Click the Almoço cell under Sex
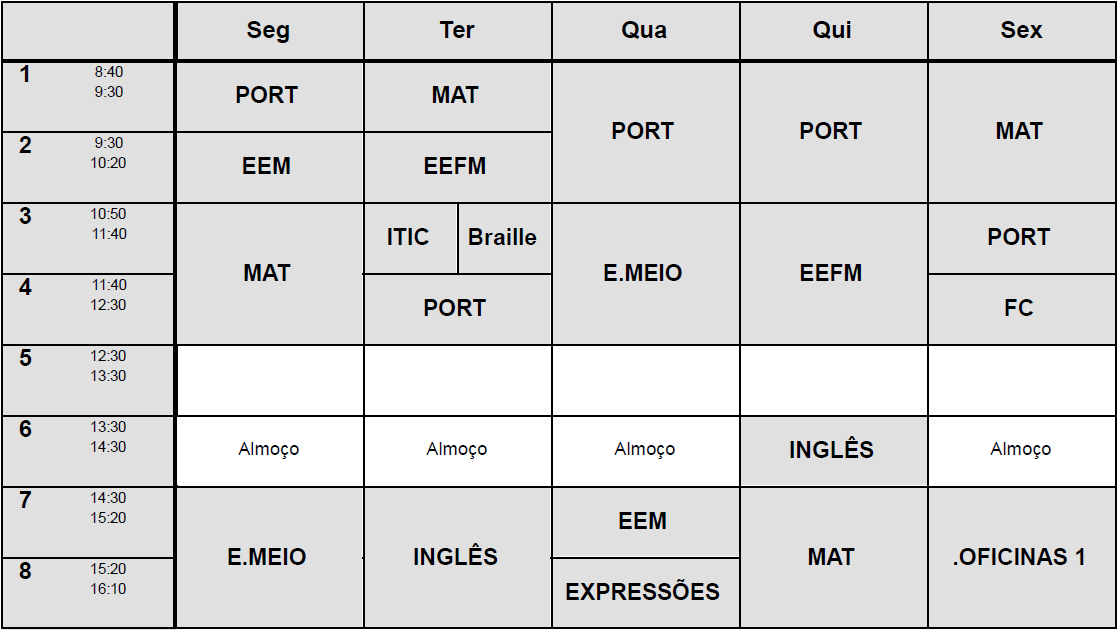This screenshot has width=1117, height=630. pyautogui.click(x=1020, y=450)
